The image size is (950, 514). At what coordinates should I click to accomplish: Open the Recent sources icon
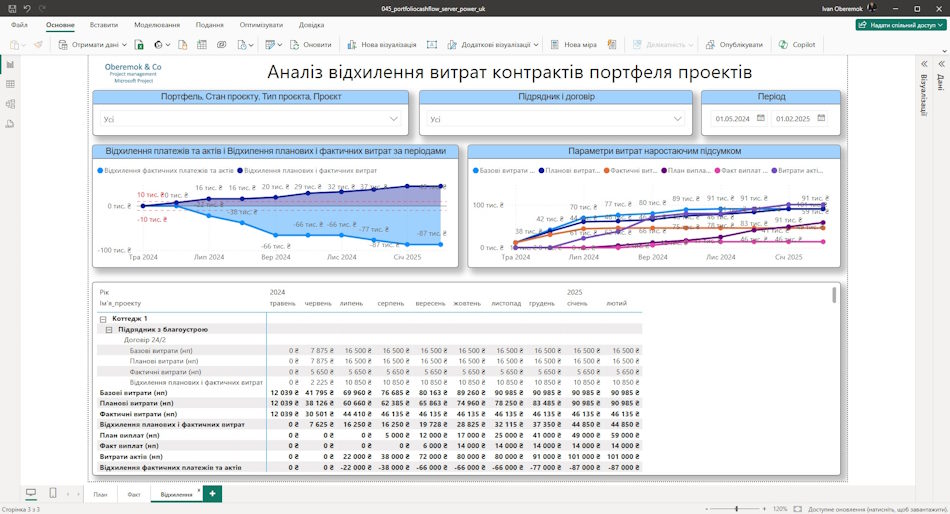pyautogui.click(x=242, y=44)
